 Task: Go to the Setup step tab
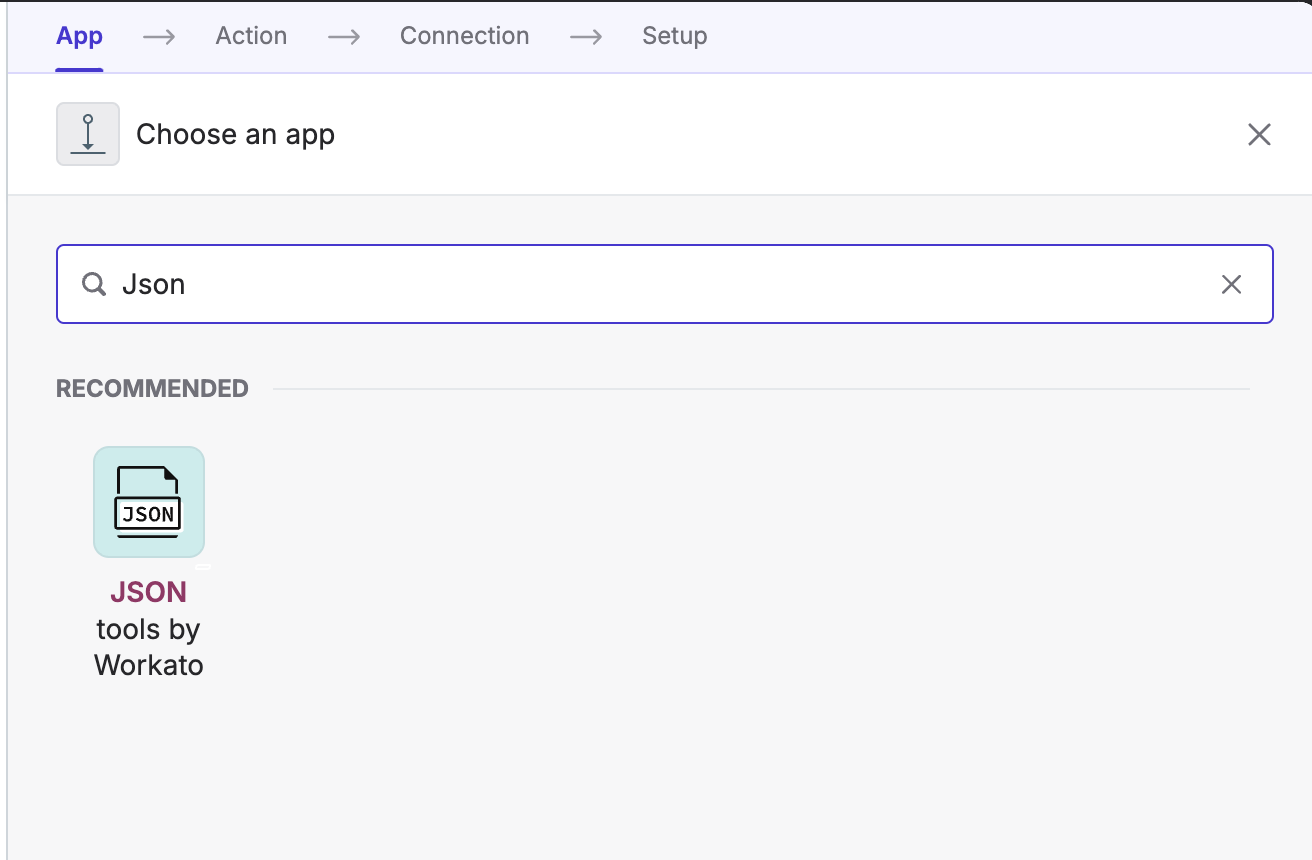point(674,36)
